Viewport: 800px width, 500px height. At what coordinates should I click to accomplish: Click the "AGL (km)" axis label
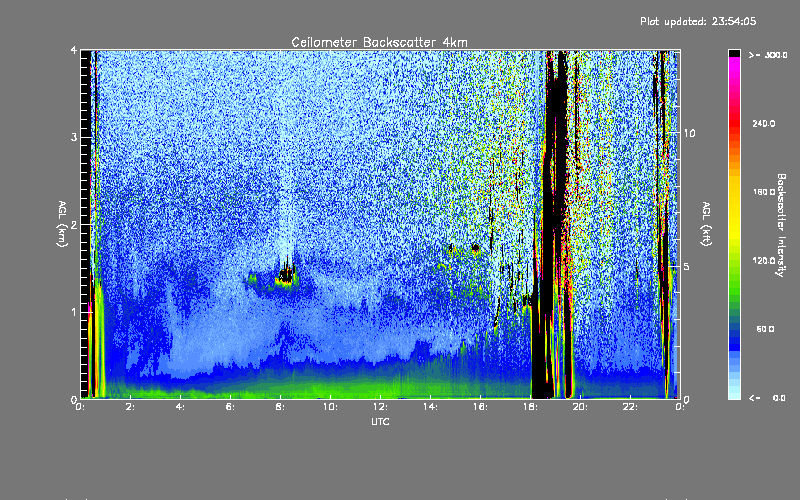click(62, 224)
